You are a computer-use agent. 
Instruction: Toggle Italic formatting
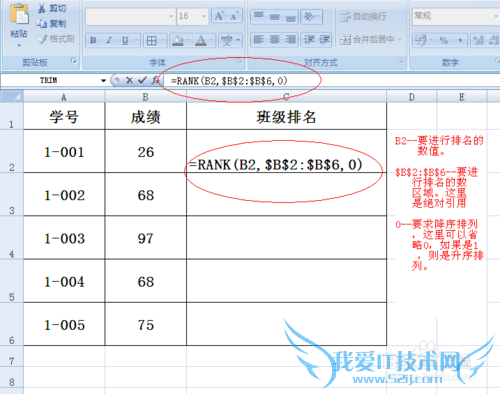[109, 40]
